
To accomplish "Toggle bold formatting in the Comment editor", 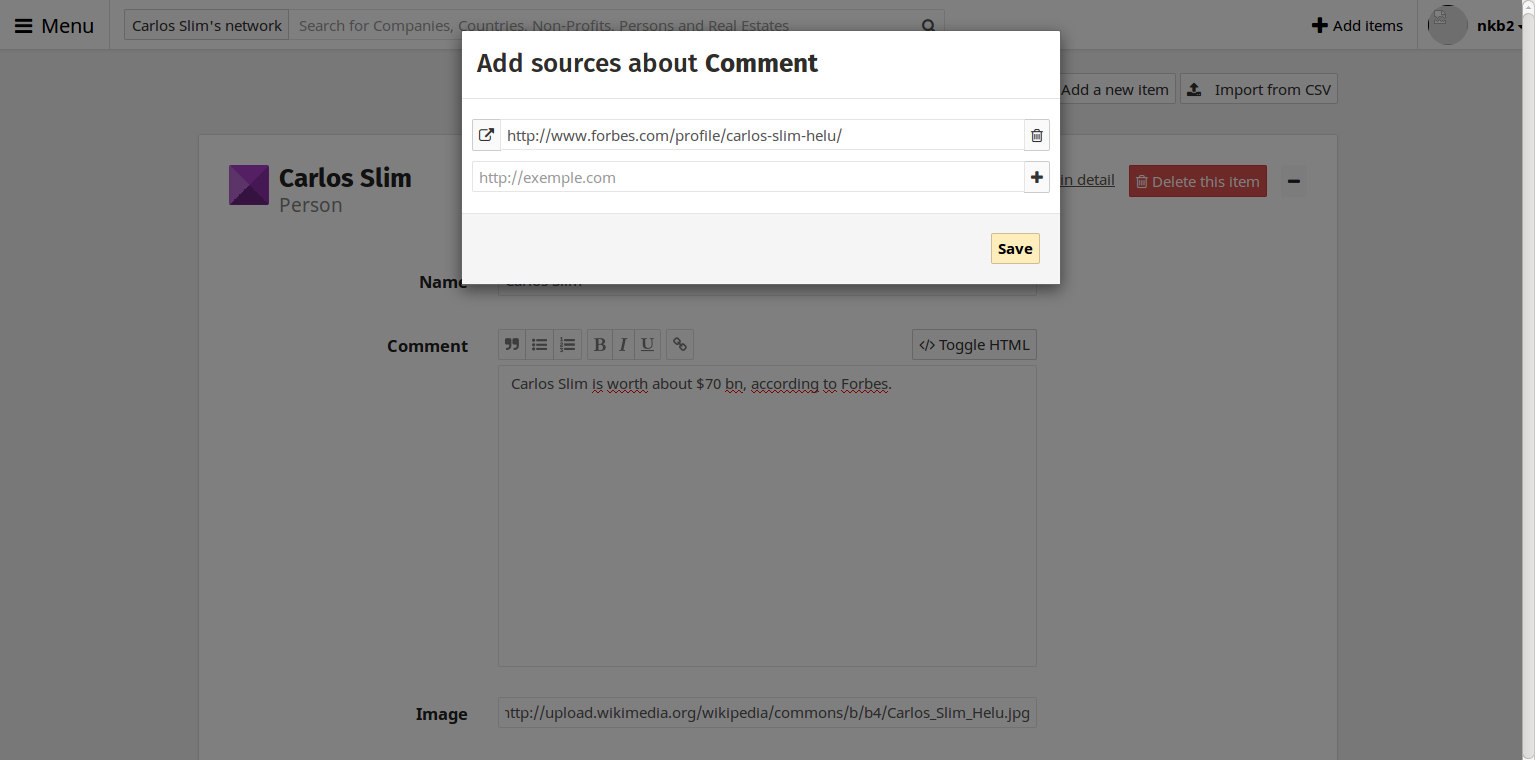I will coord(599,344).
